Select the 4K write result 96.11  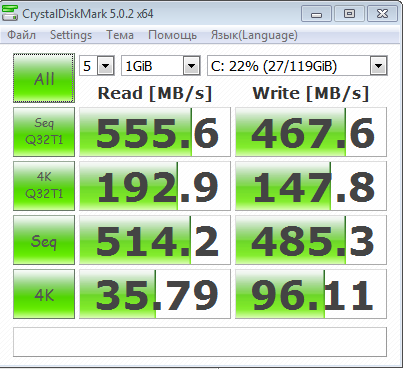click(311, 294)
